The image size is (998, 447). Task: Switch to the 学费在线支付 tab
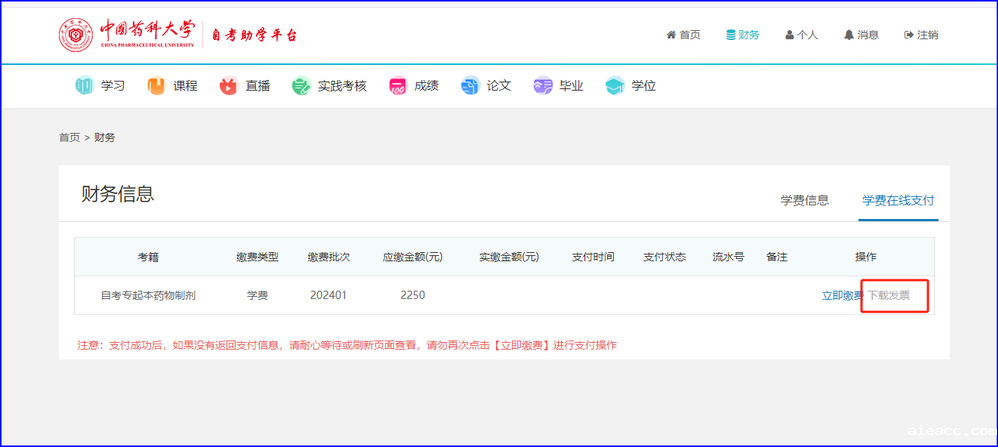click(x=898, y=200)
